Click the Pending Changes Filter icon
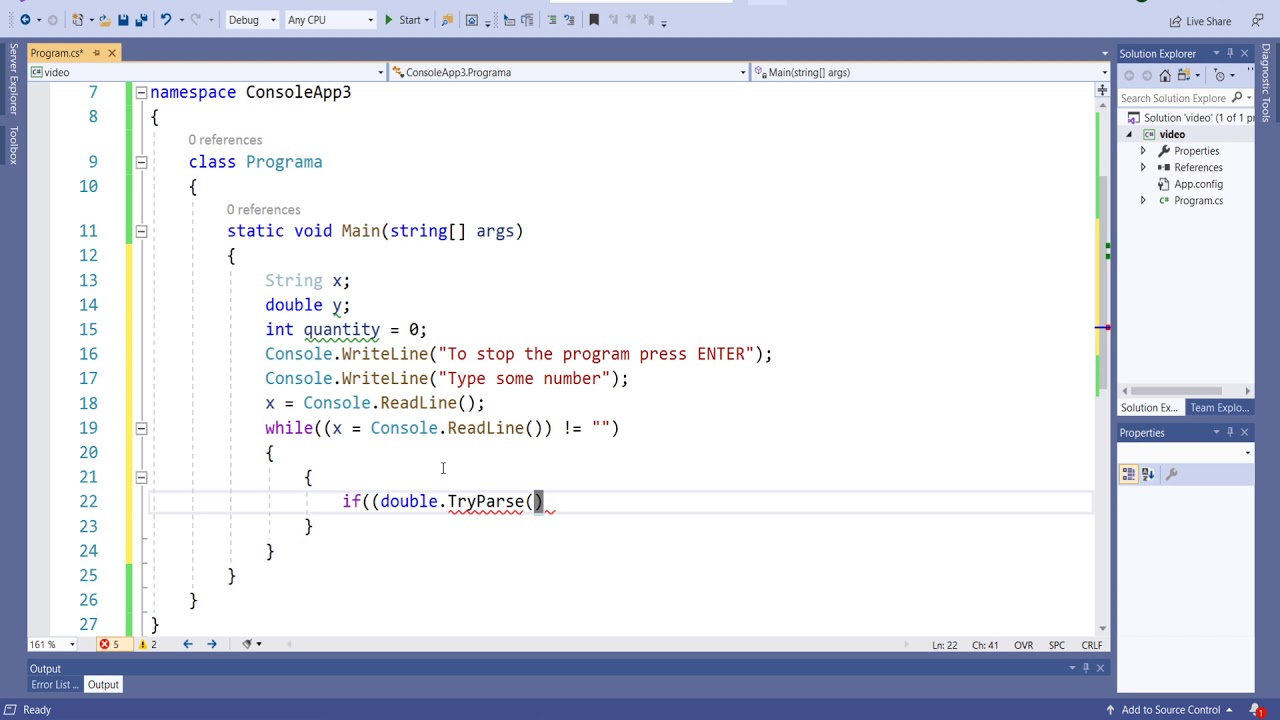The width and height of the screenshot is (1280, 720). [1221, 75]
